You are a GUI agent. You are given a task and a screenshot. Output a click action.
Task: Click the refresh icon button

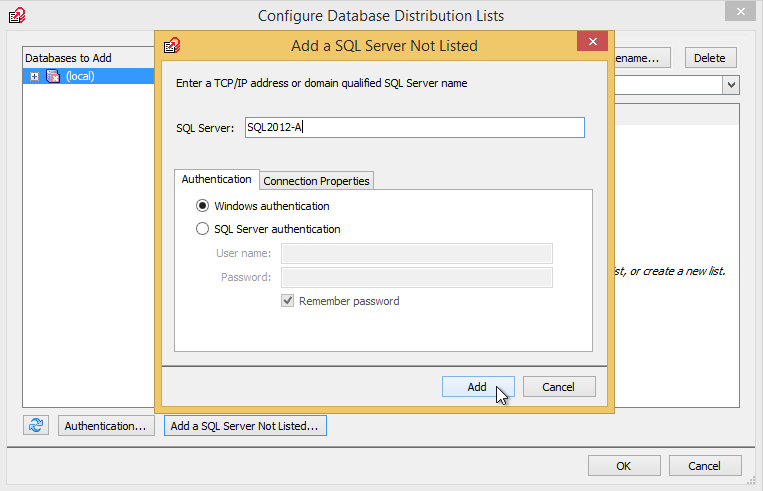pos(36,425)
